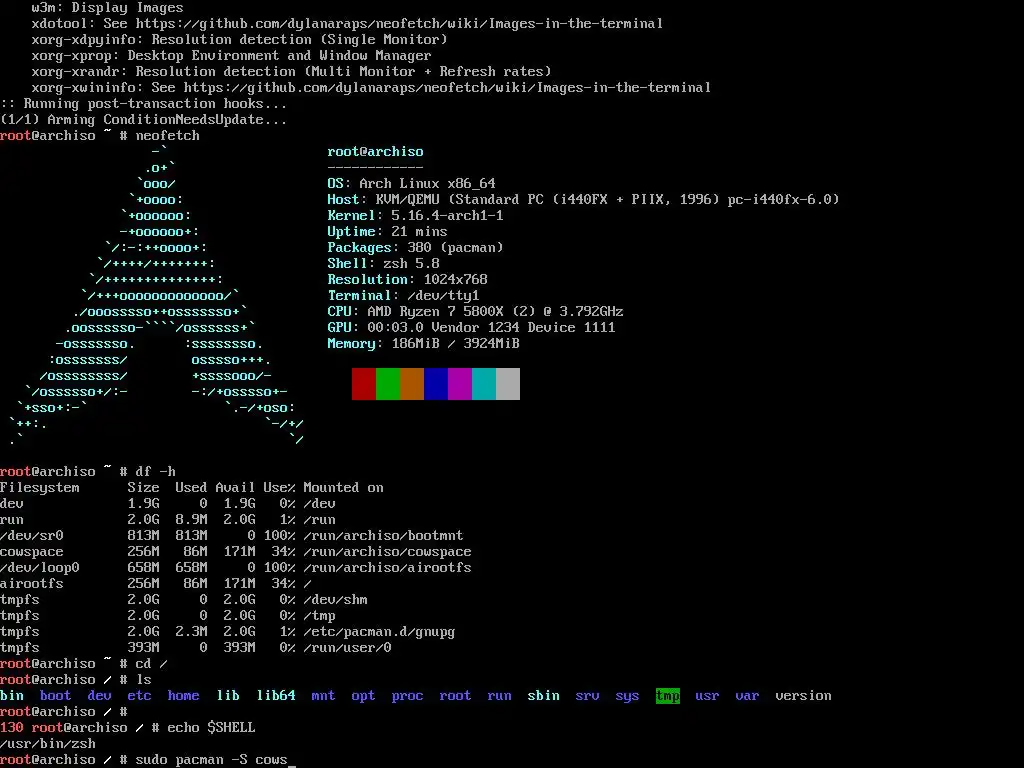This screenshot has width=1024, height=768.
Task: Click the 'Running post-transaction hooks...' line
Action: (144, 104)
